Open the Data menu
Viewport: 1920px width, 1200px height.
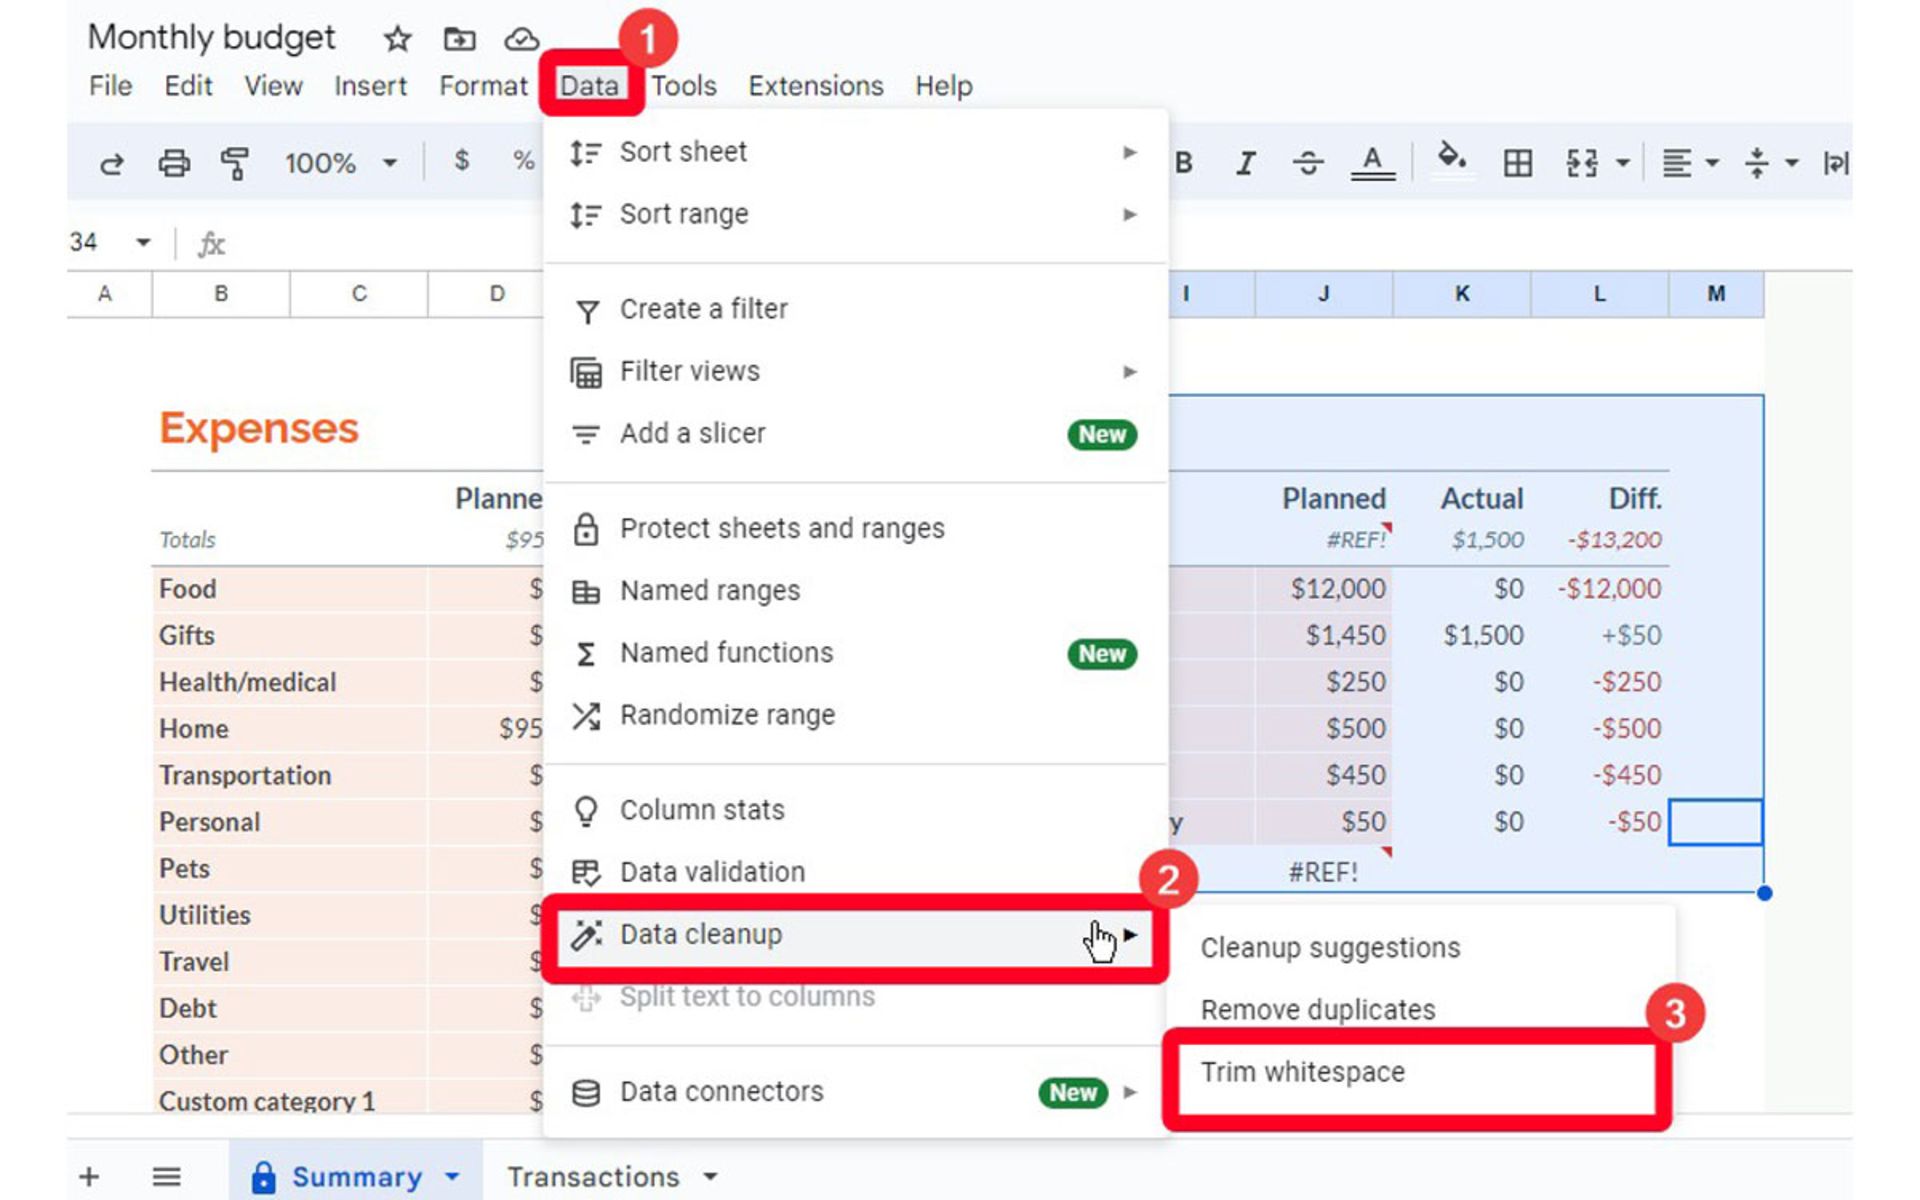click(587, 86)
